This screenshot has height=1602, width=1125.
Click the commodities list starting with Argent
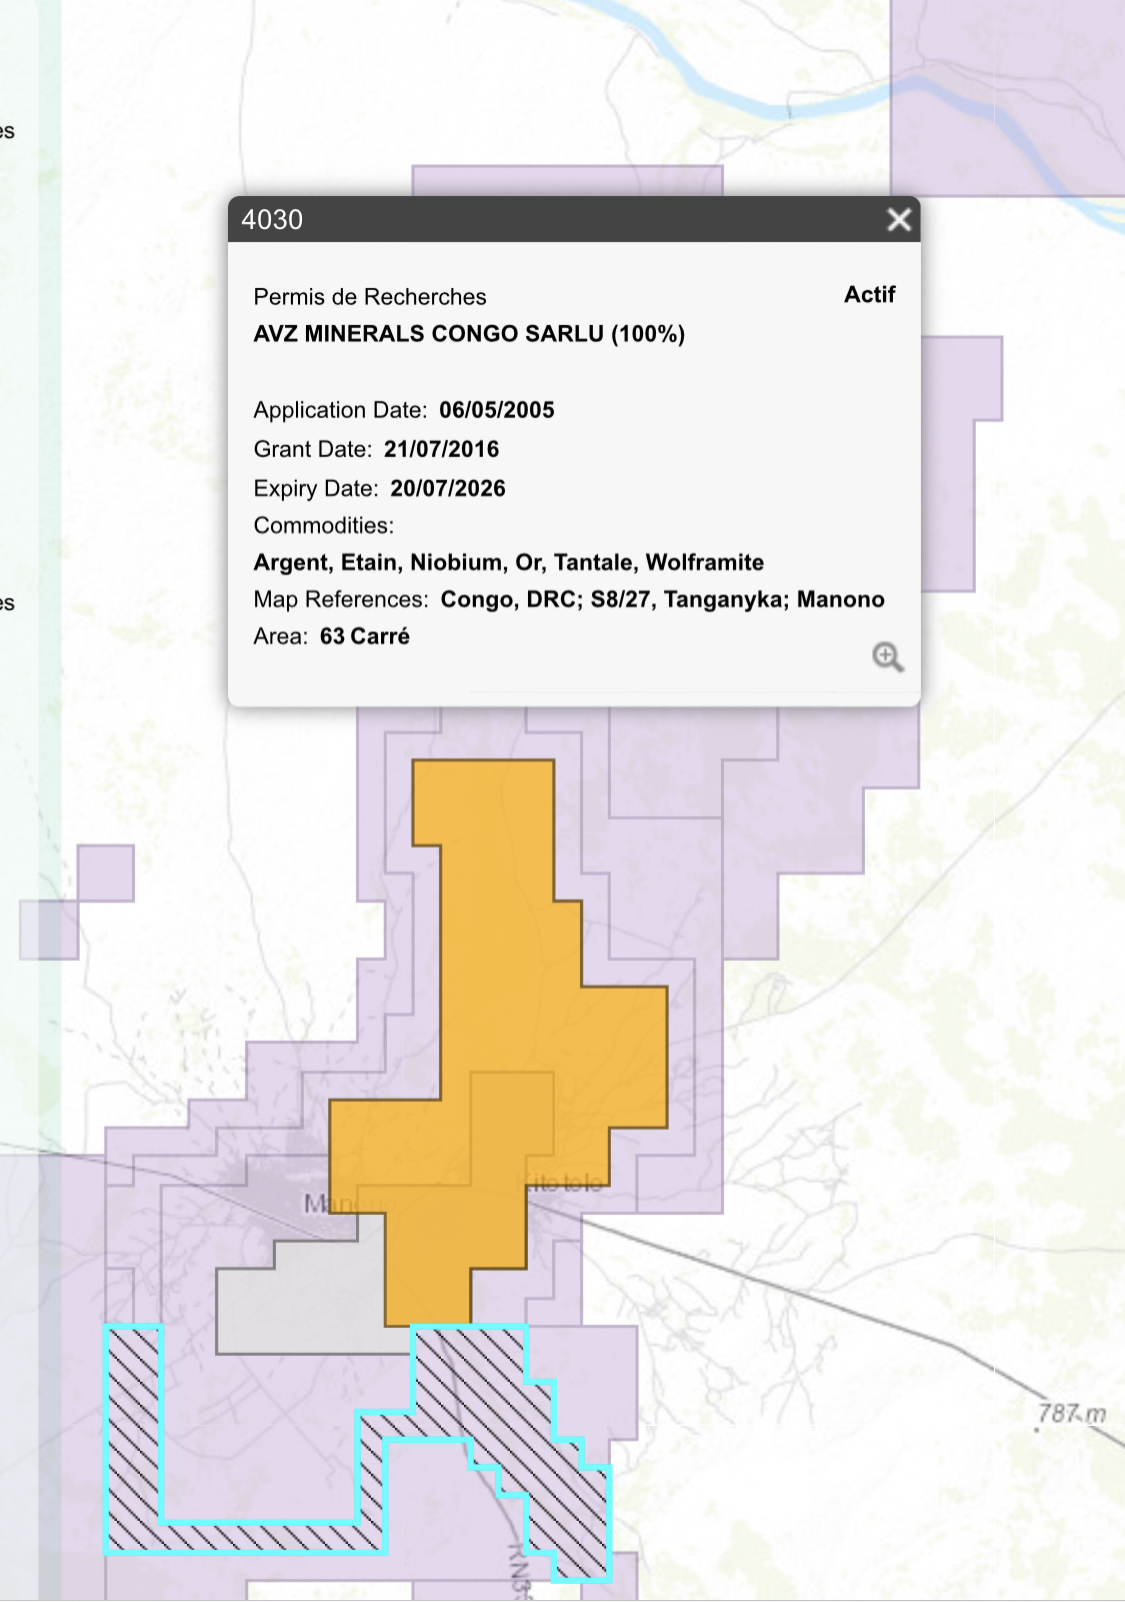(509, 562)
